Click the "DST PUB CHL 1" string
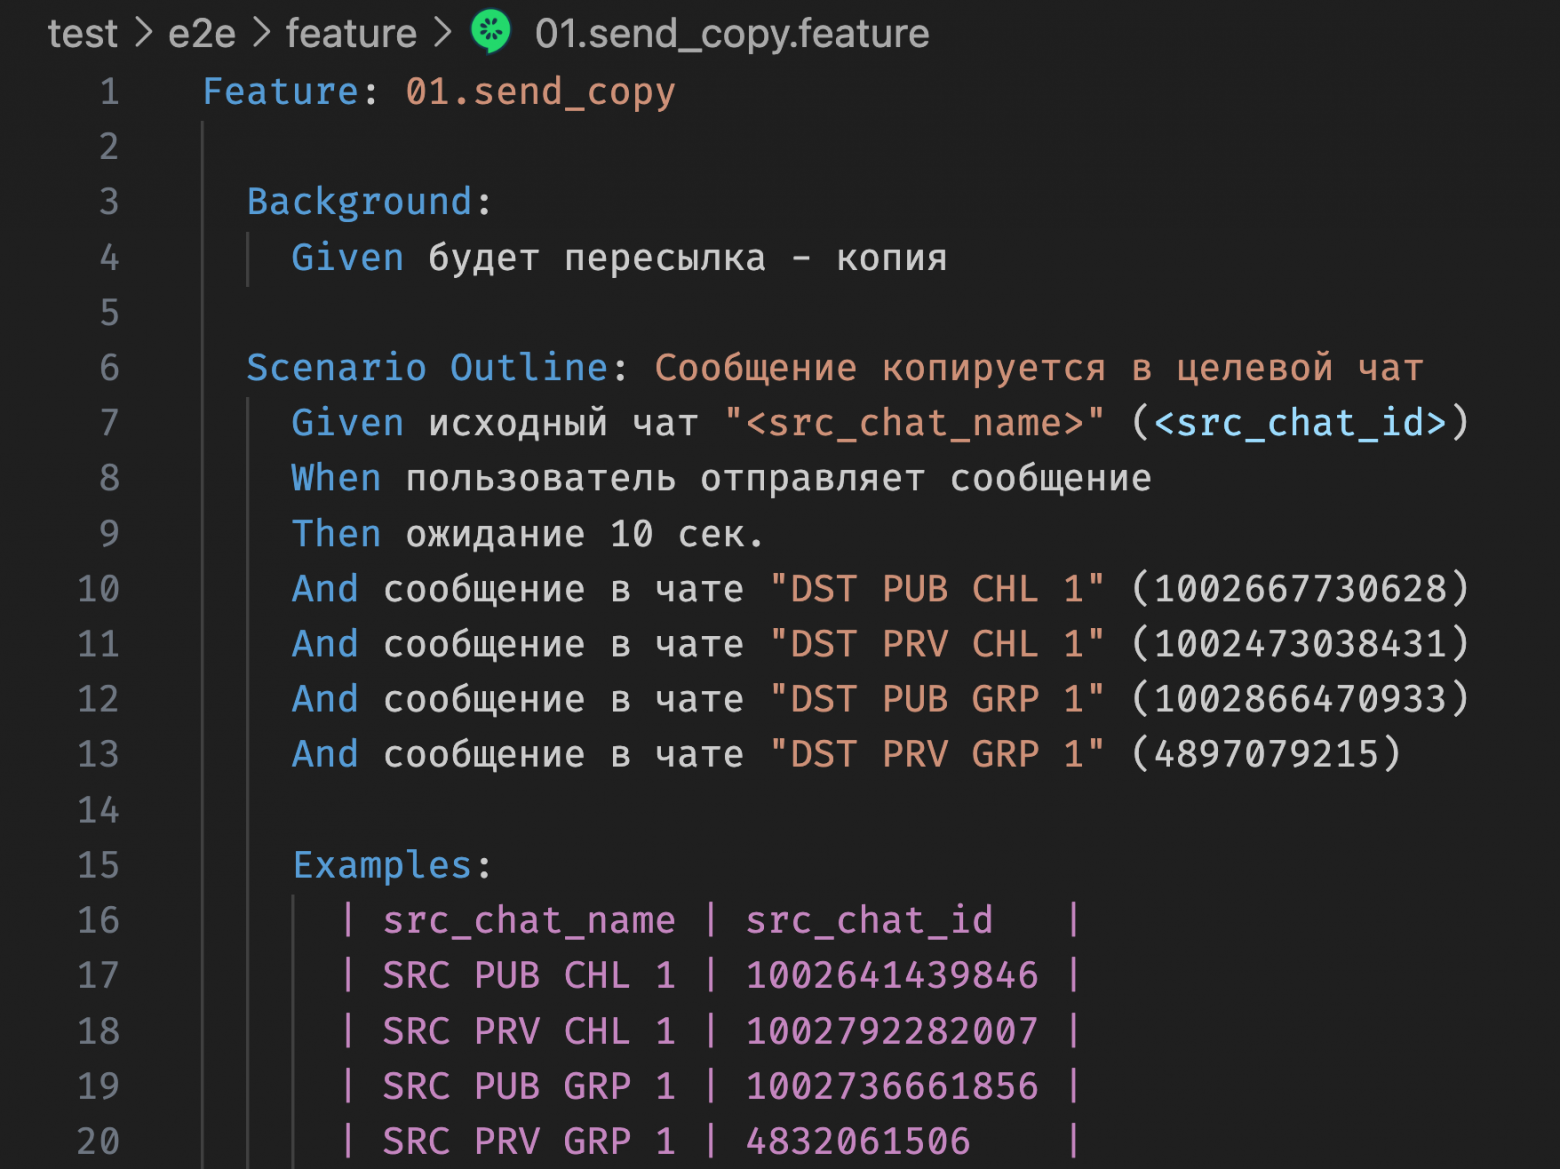Image resolution: width=1560 pixels, height=1169 pixels. pos(937,589)
